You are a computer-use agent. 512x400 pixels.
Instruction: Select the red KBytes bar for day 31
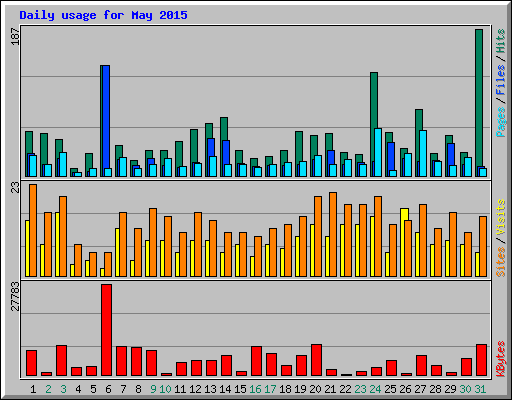click(481, 360)
